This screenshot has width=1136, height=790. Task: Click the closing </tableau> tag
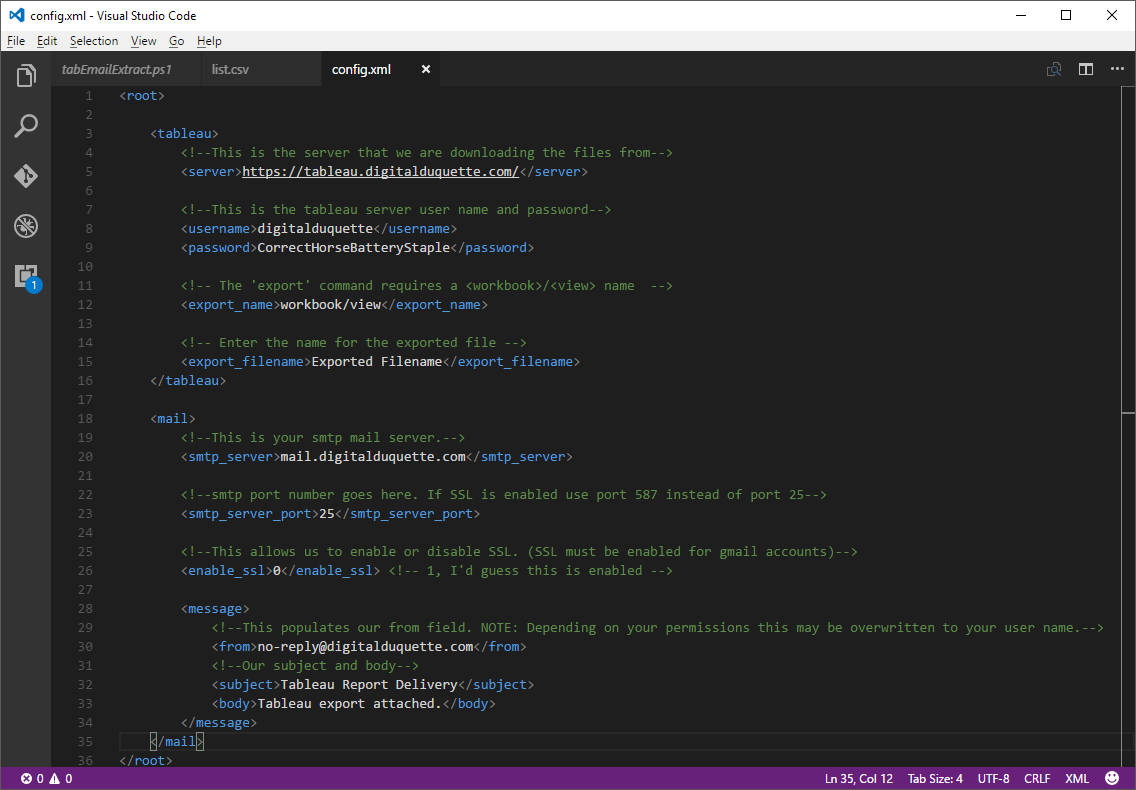[x=188, y=381]
